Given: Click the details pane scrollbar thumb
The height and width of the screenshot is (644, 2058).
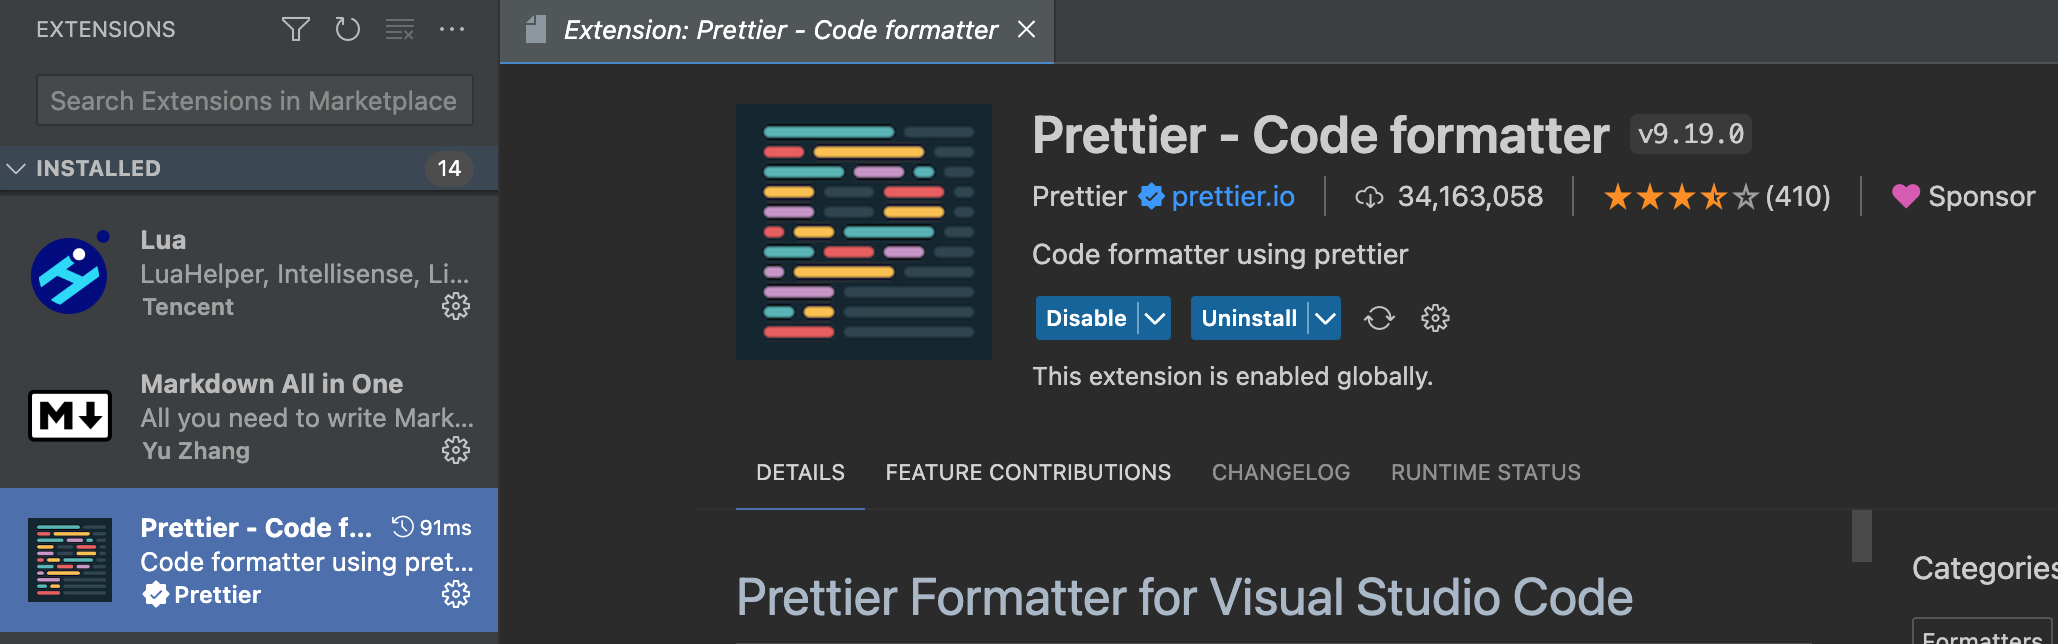Looking at the screenshot, I should point(1862,536).
